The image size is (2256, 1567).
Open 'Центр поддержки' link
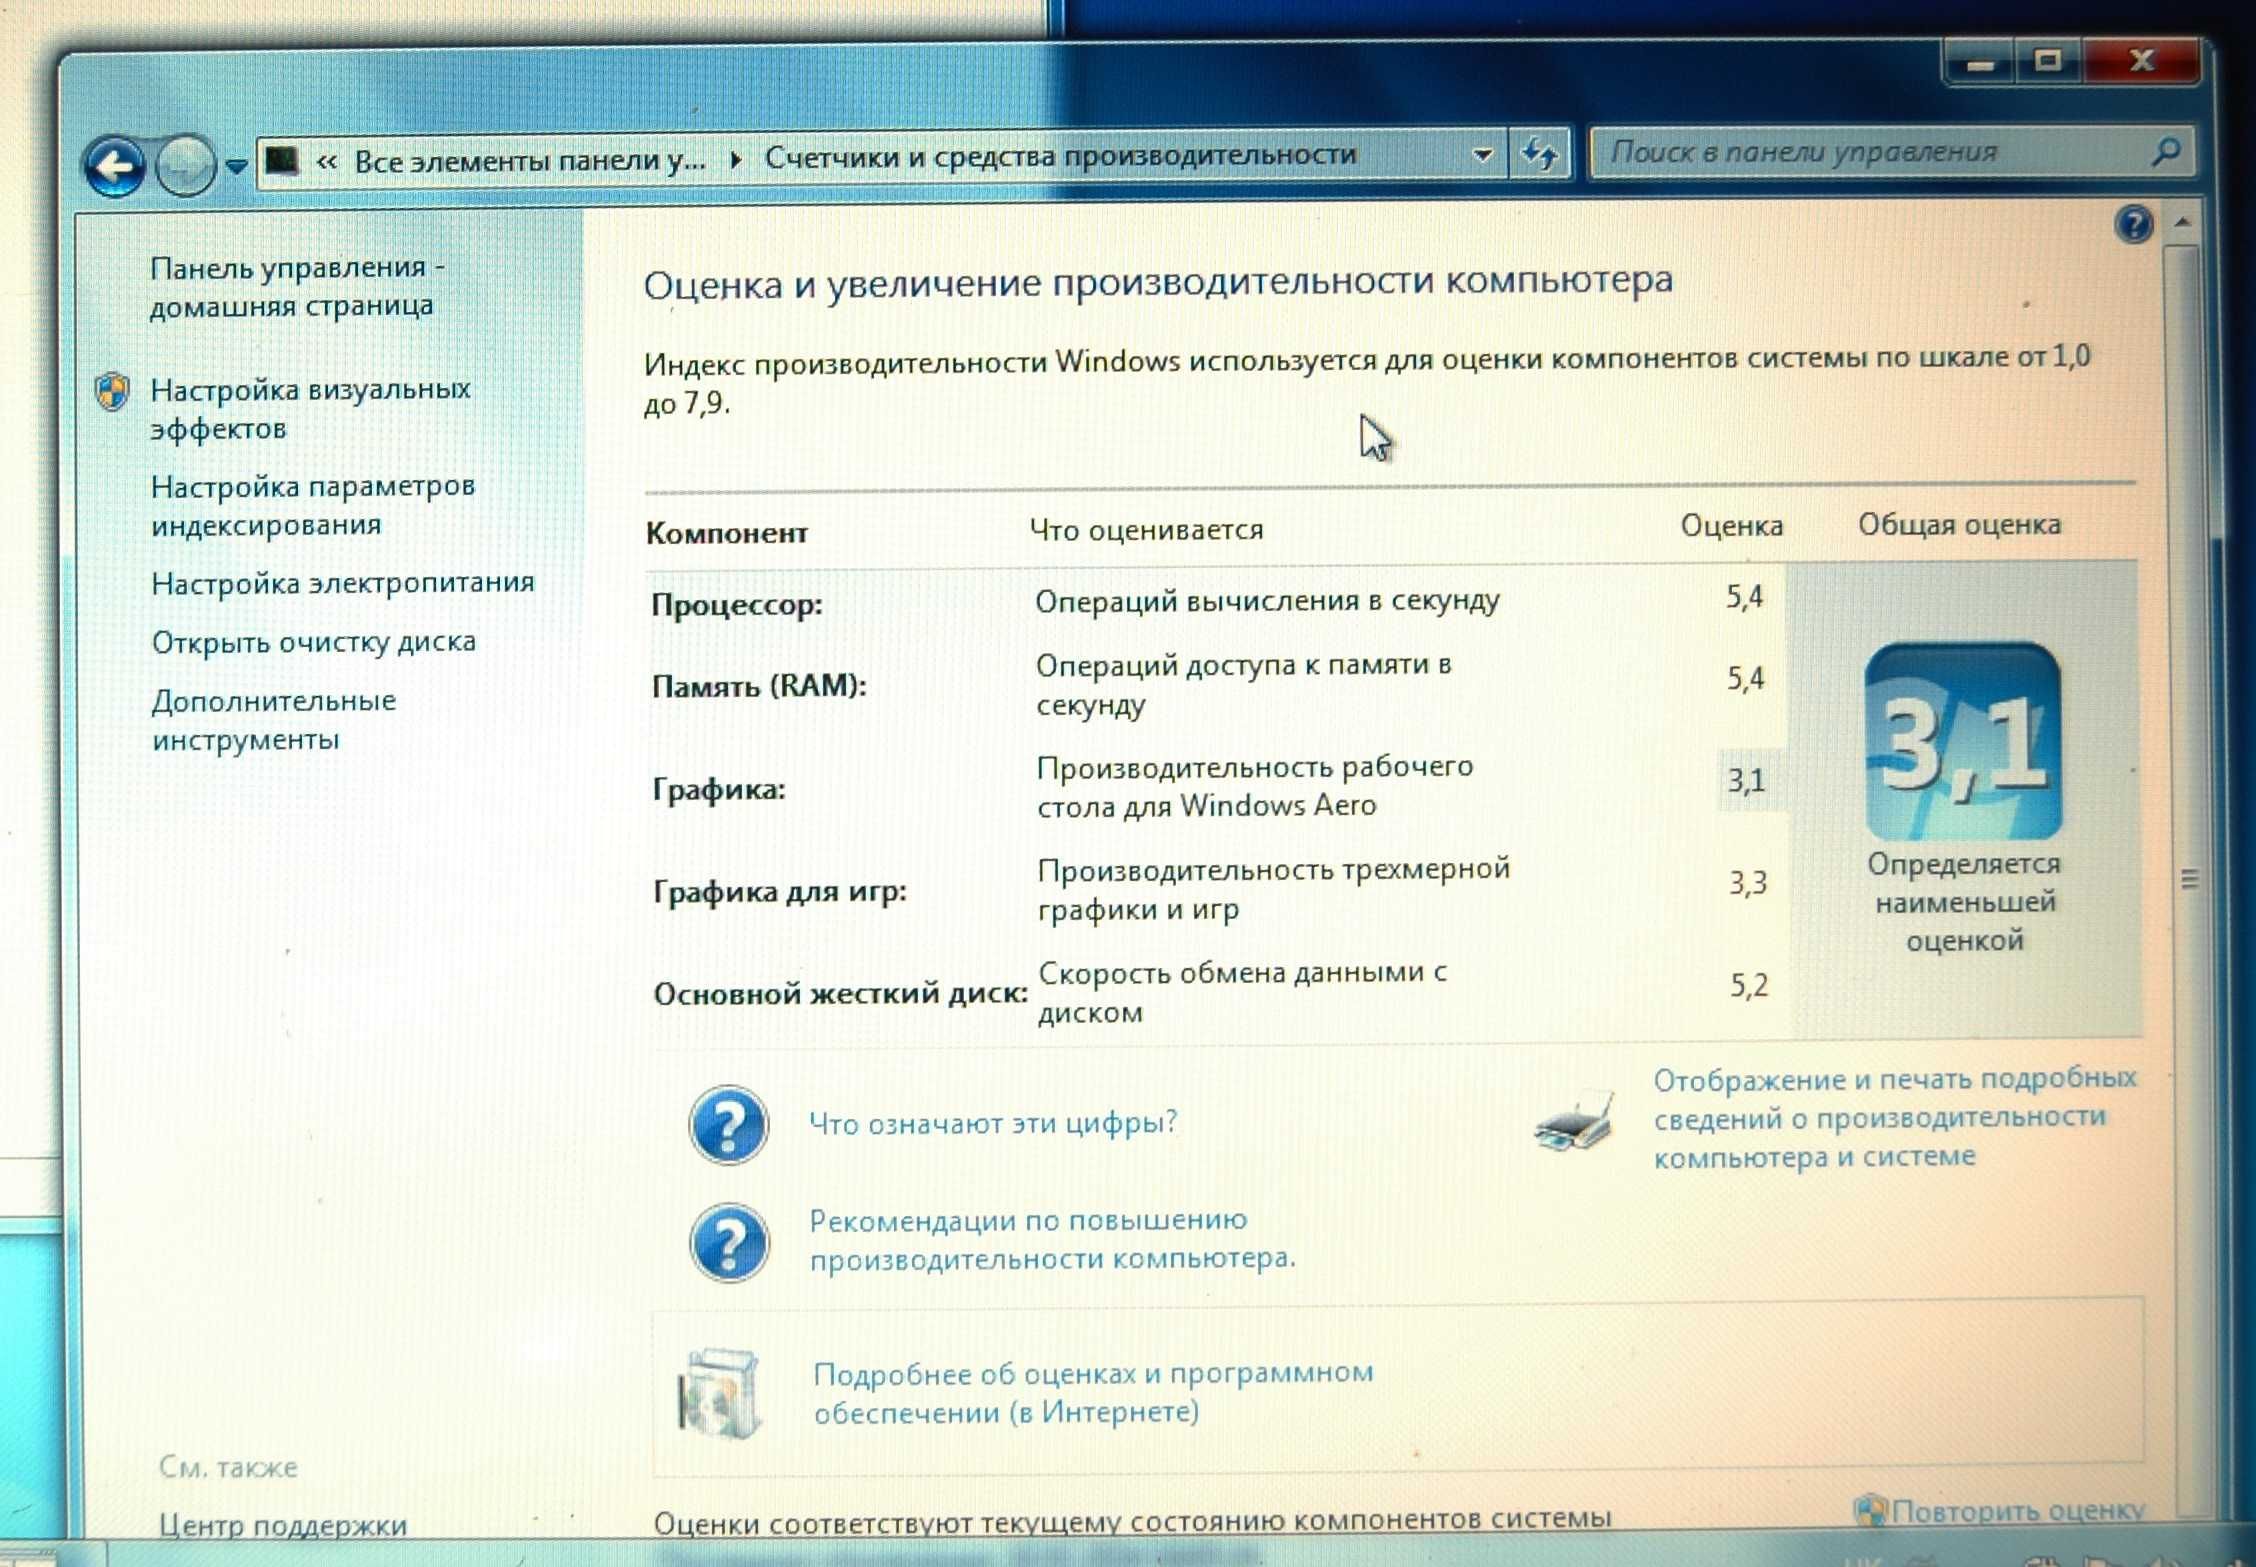(283, 1525)
